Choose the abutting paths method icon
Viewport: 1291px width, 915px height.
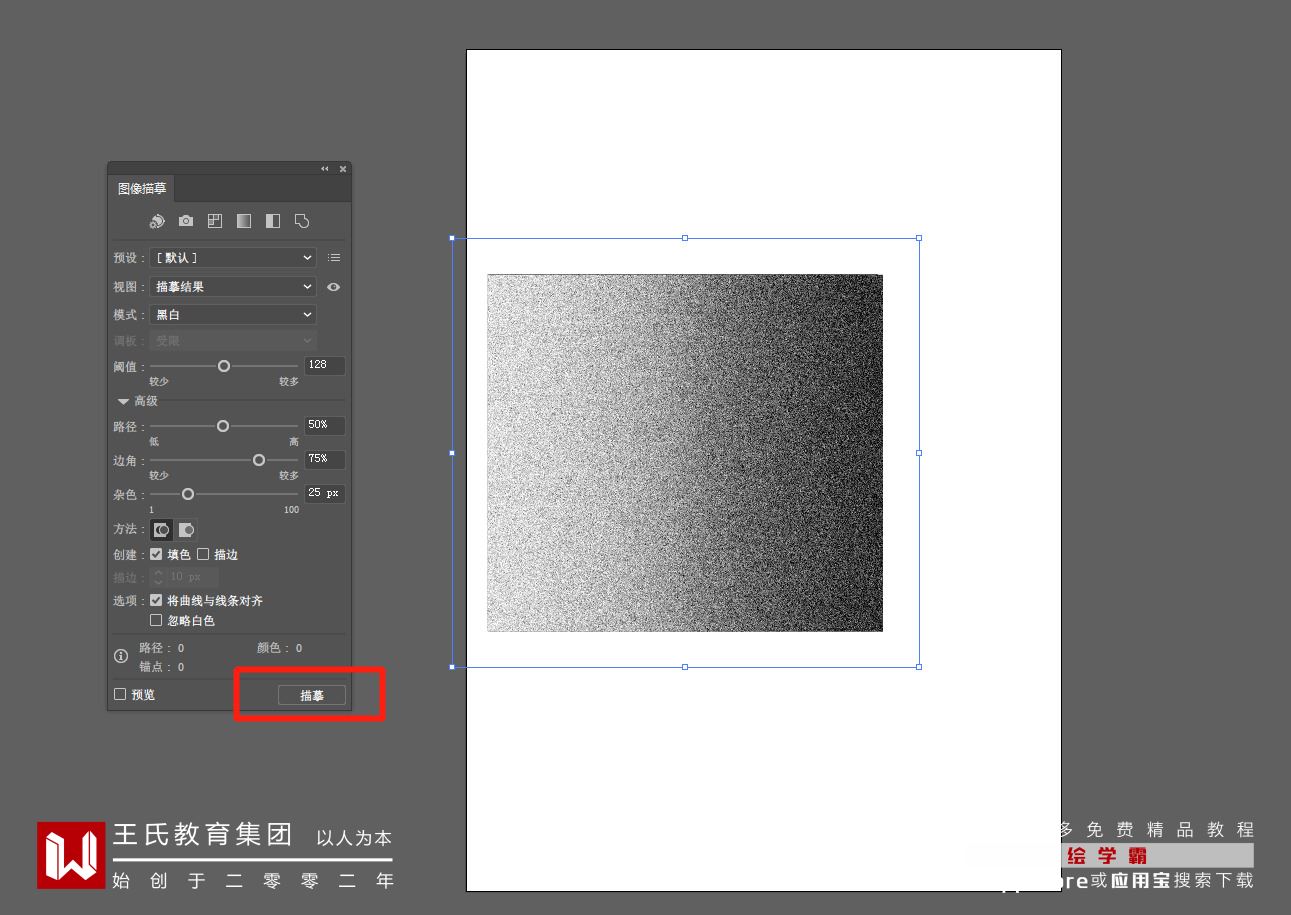coord(161,530)
